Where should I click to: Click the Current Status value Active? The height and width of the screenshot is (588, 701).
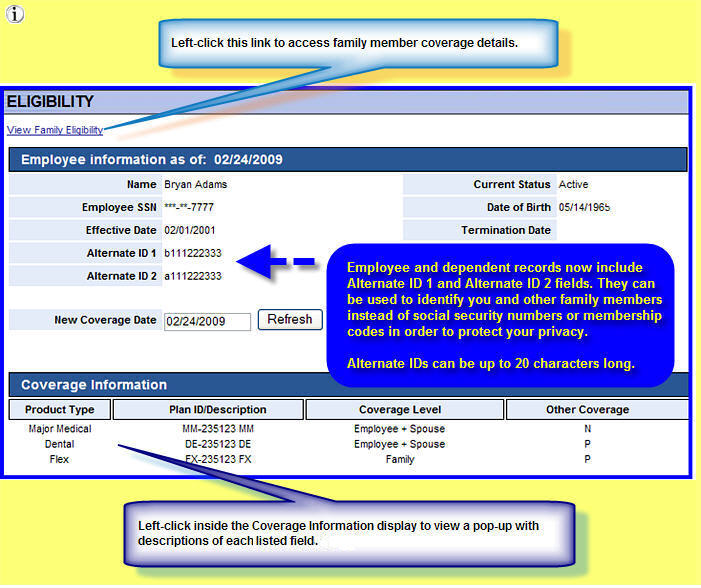(573, 184)
